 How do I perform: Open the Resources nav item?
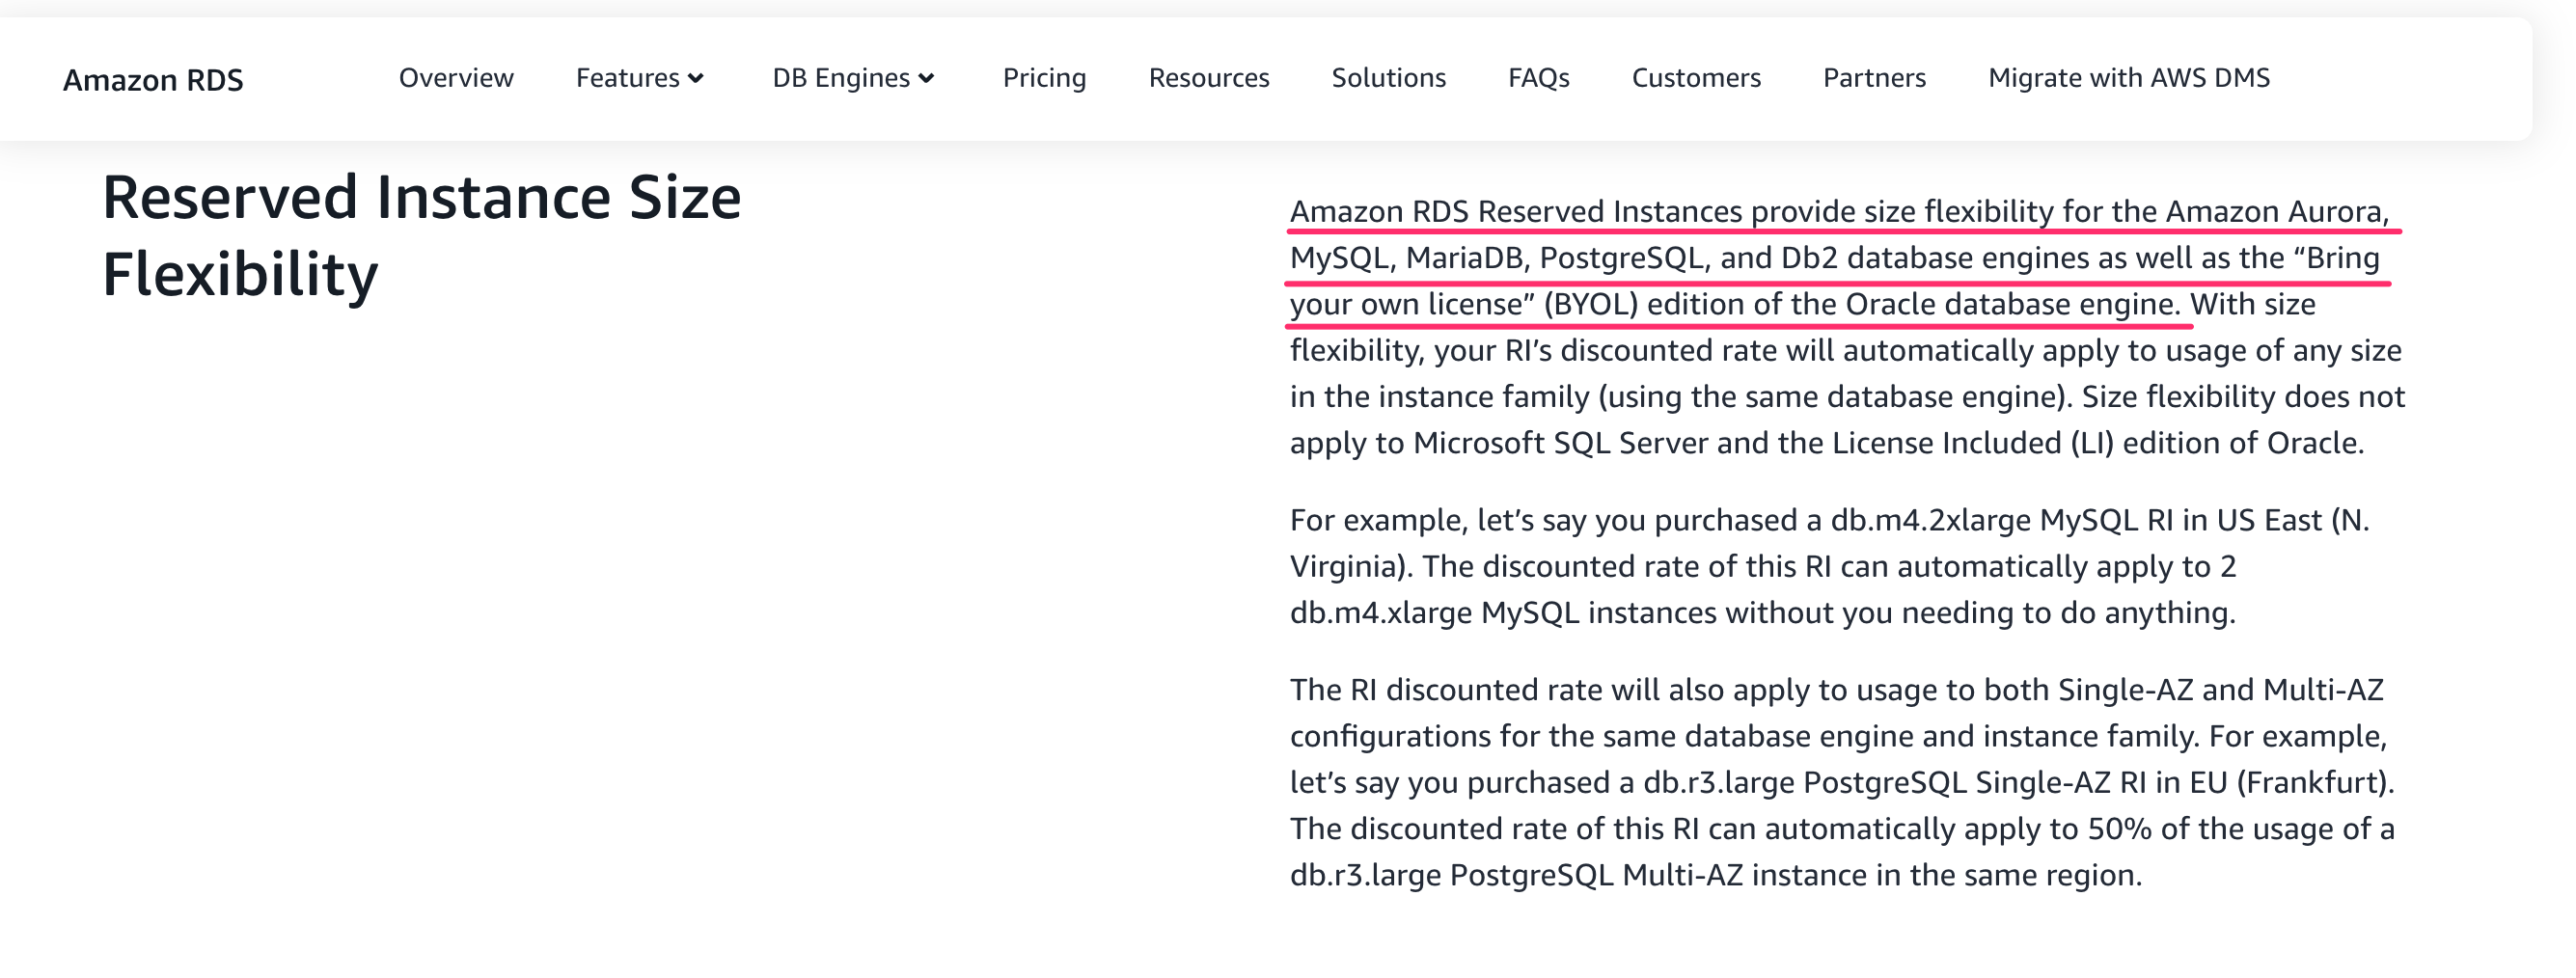click(x=1209, y=78)
